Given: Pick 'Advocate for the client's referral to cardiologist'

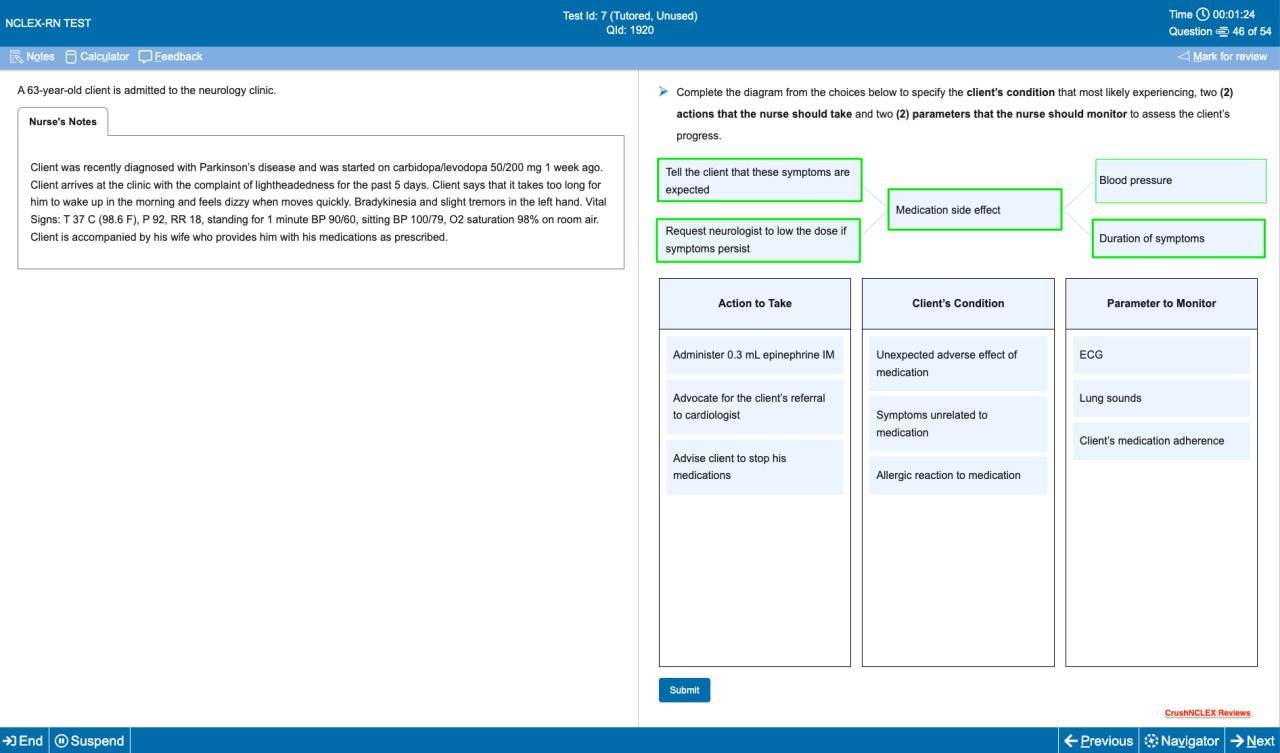Looking at the screenshot, I should pos(754,406).
